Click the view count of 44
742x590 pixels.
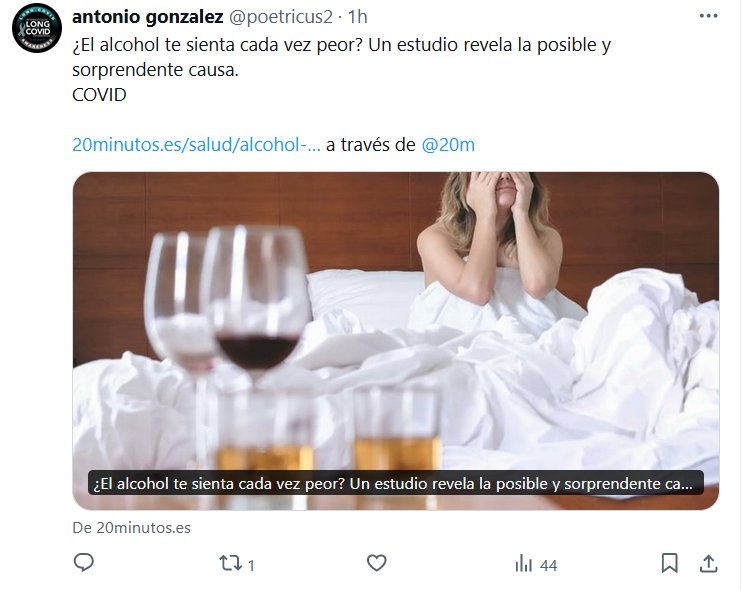coord(548,565)
